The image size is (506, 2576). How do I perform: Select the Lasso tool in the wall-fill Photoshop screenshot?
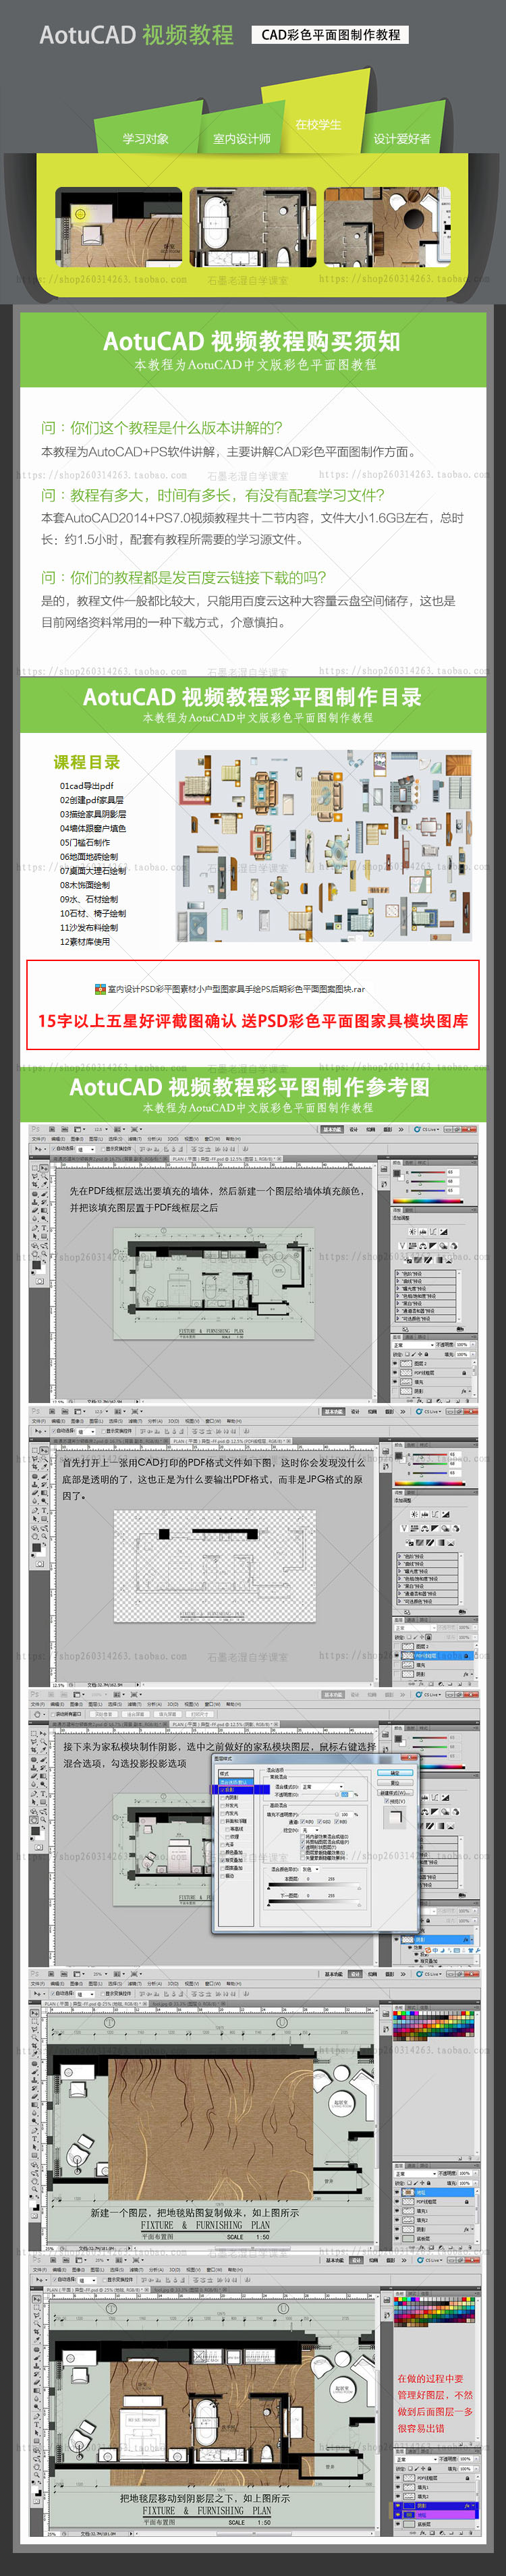click(x=35, y=1176)
